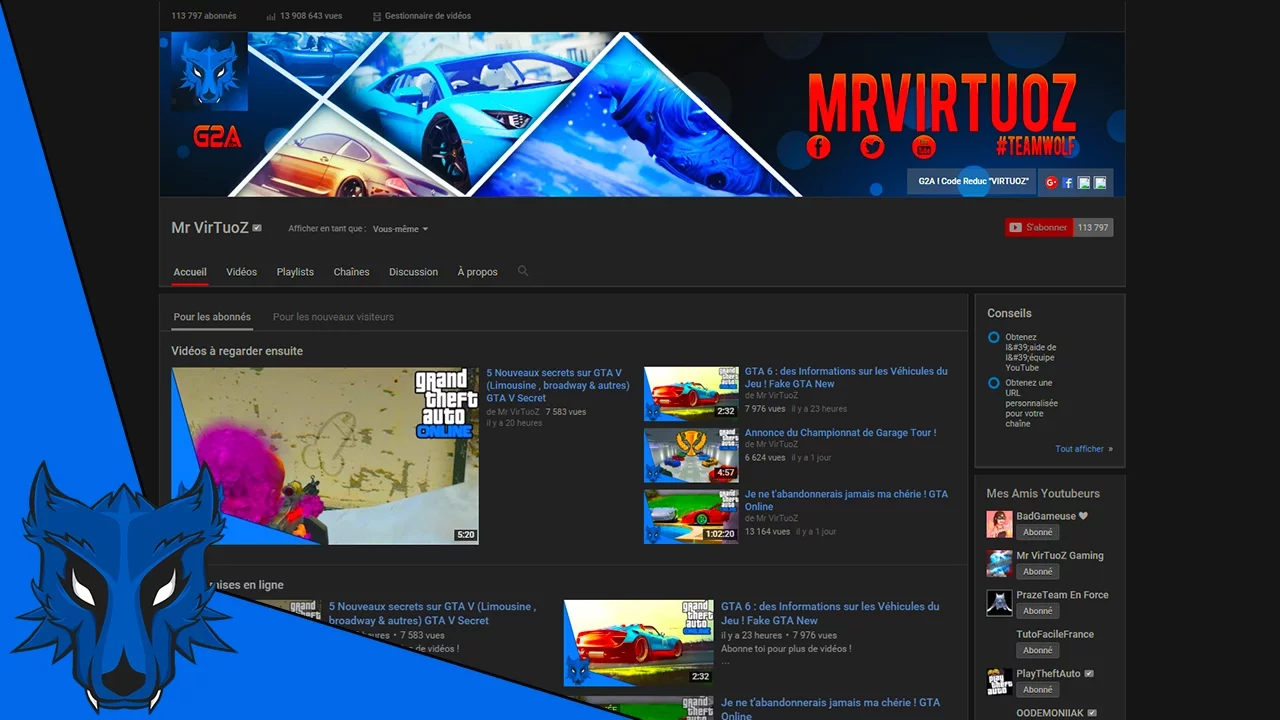The image size is (1280, 720).
Task: Click Abonné button under PlayTheftAuto
Action: point(1037,690)
